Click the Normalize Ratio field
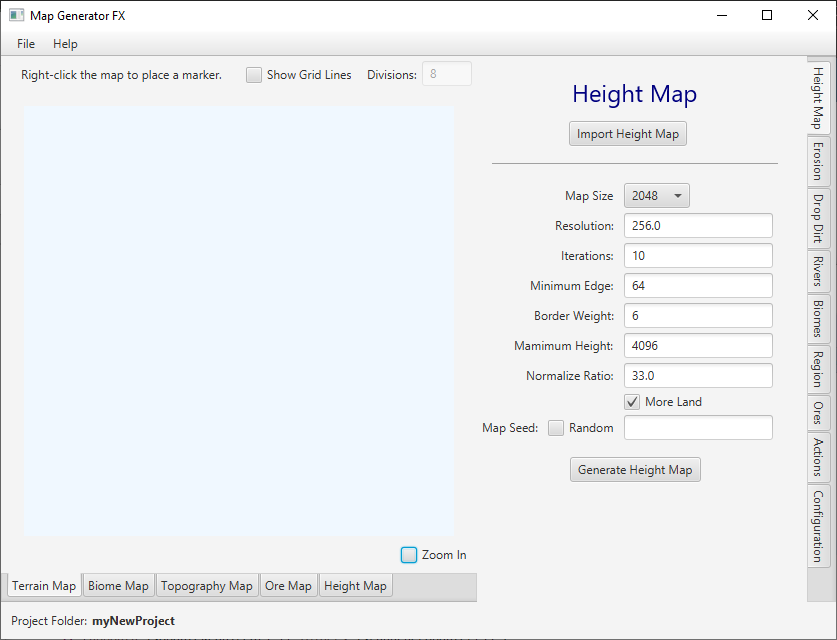Image resolution: width=837 pixels, height=640 pixels. (x=698, y=376)
